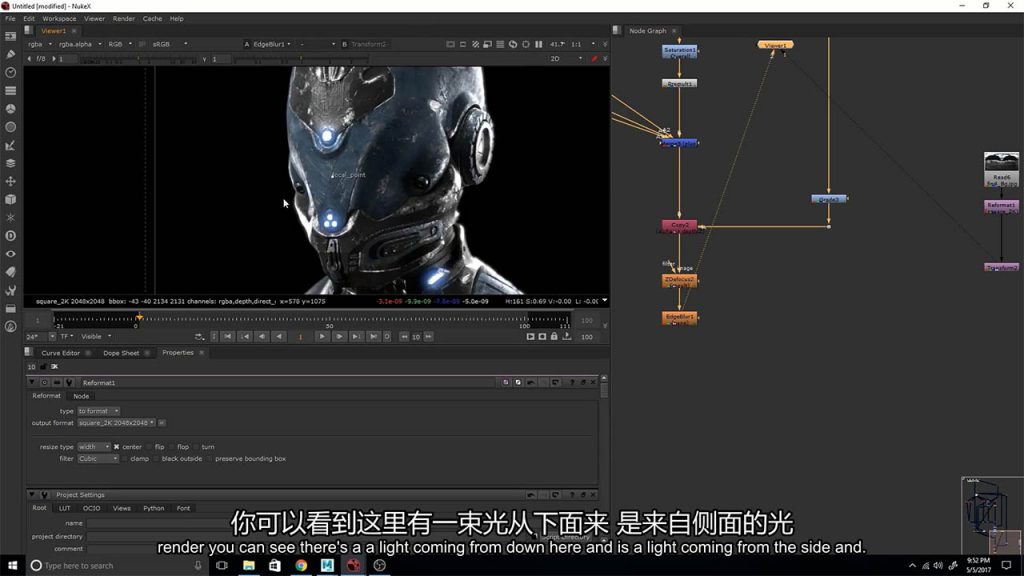This screenshot has width=1024, height=576.
Task: Open the FurnaceCore nodes toolbar menu
Action: pos(10,327)
